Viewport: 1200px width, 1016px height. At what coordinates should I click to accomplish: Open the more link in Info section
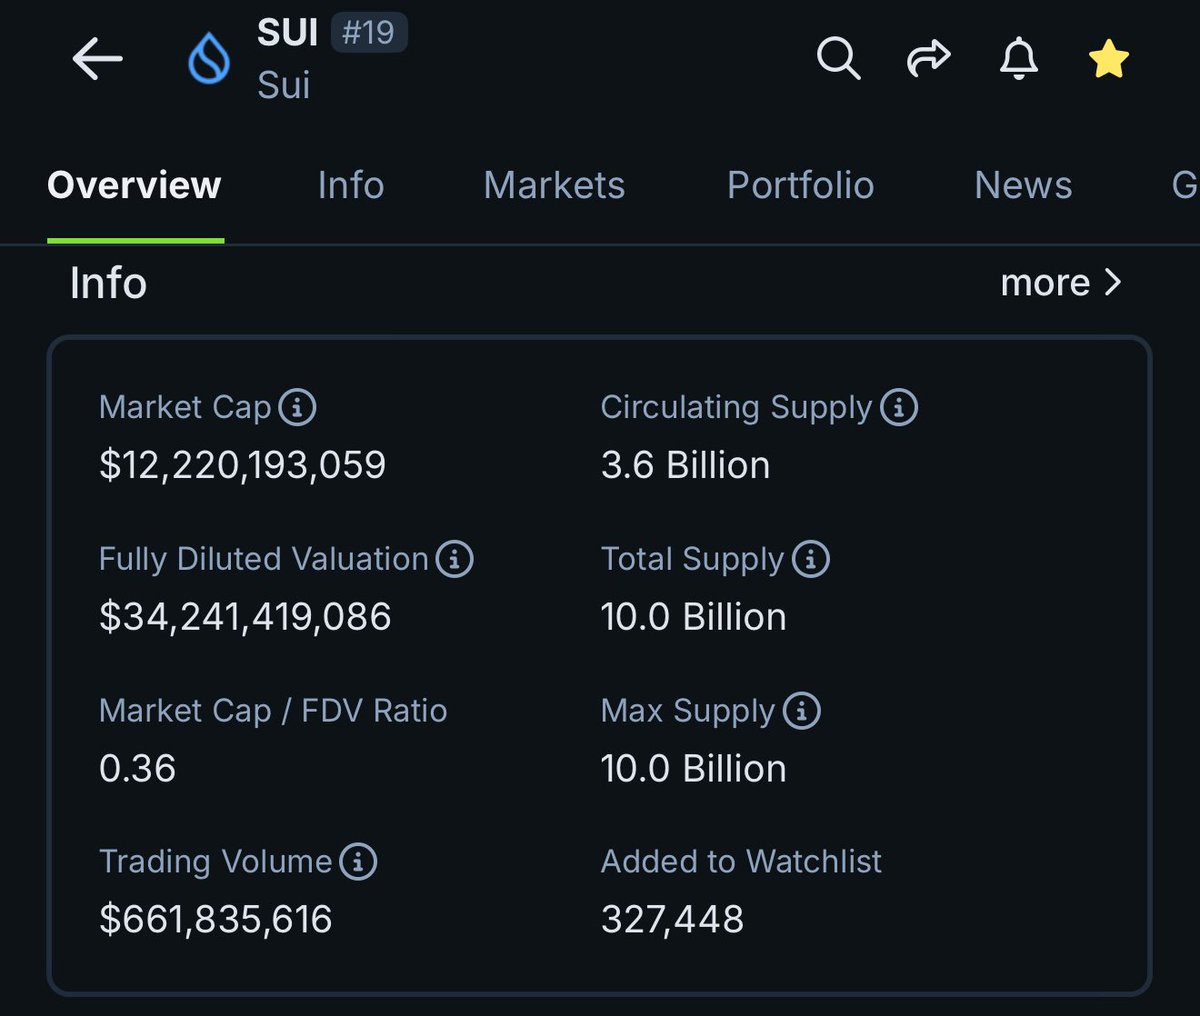pos(1061,283)
